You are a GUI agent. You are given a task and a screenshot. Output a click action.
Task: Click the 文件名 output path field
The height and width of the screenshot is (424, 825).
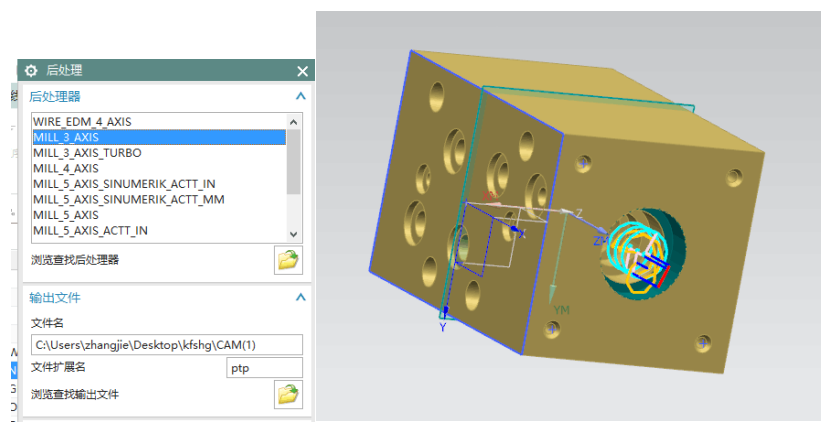point(165,345)
